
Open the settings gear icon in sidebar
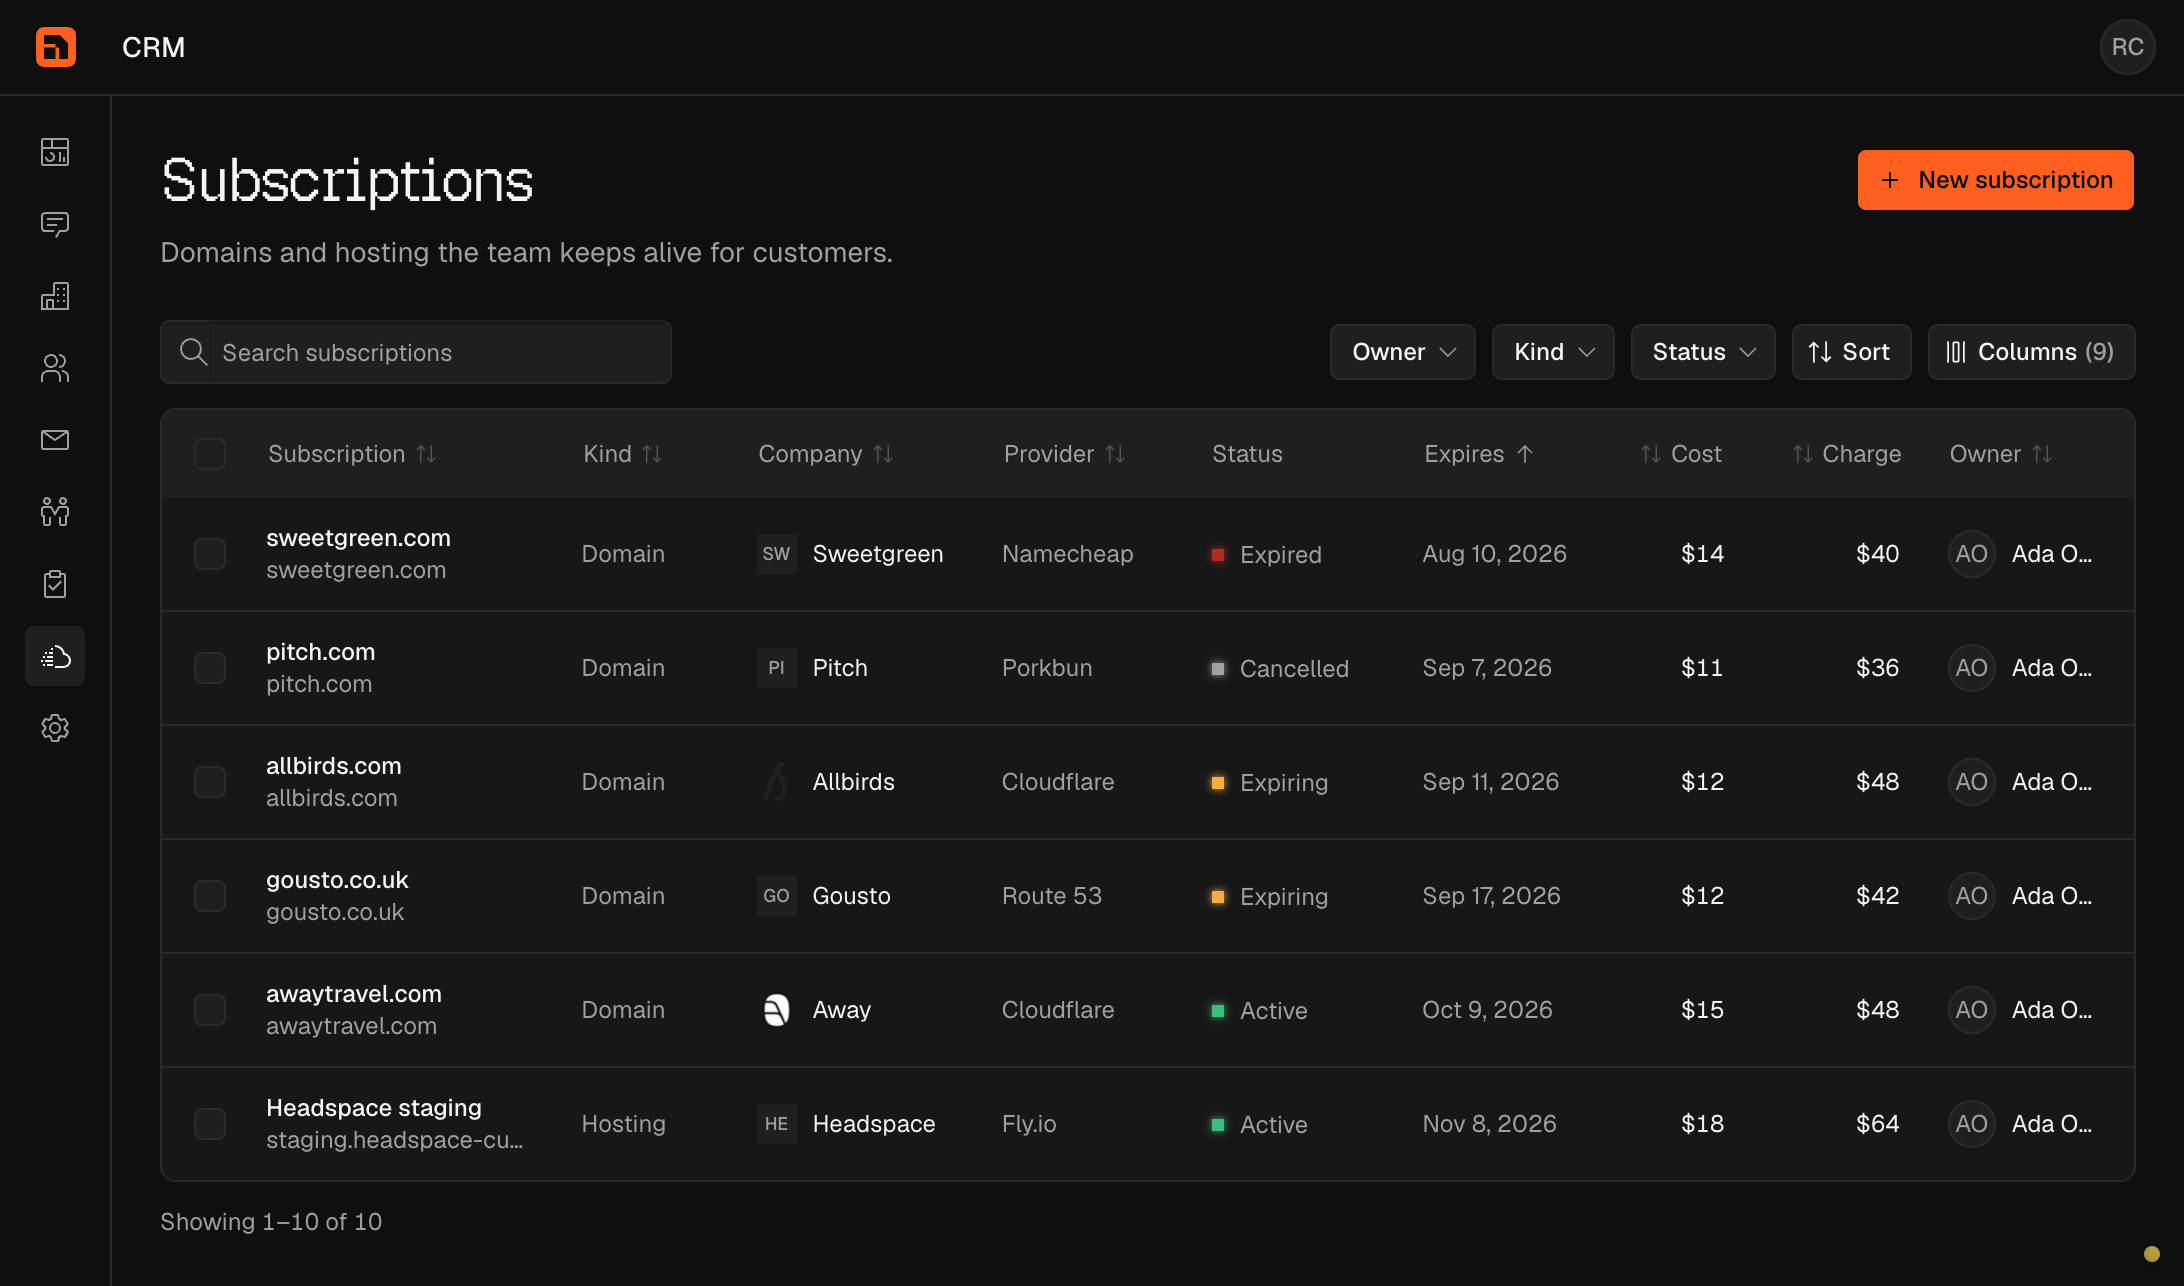[x=55, y=728]
